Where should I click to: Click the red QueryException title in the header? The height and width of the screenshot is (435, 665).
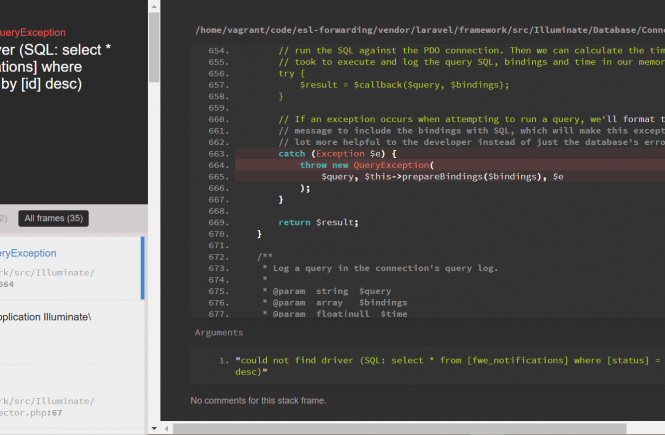point(33,33)
